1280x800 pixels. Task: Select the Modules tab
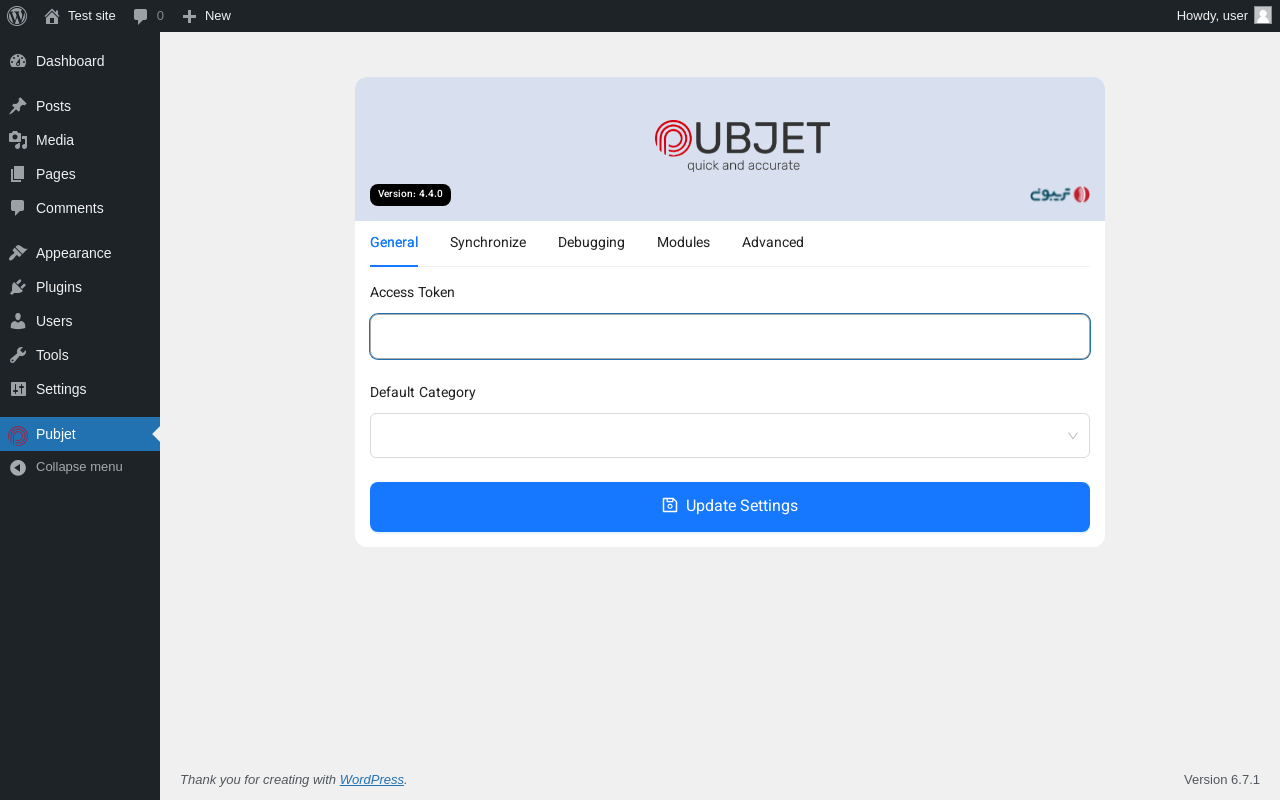[683, 243]
